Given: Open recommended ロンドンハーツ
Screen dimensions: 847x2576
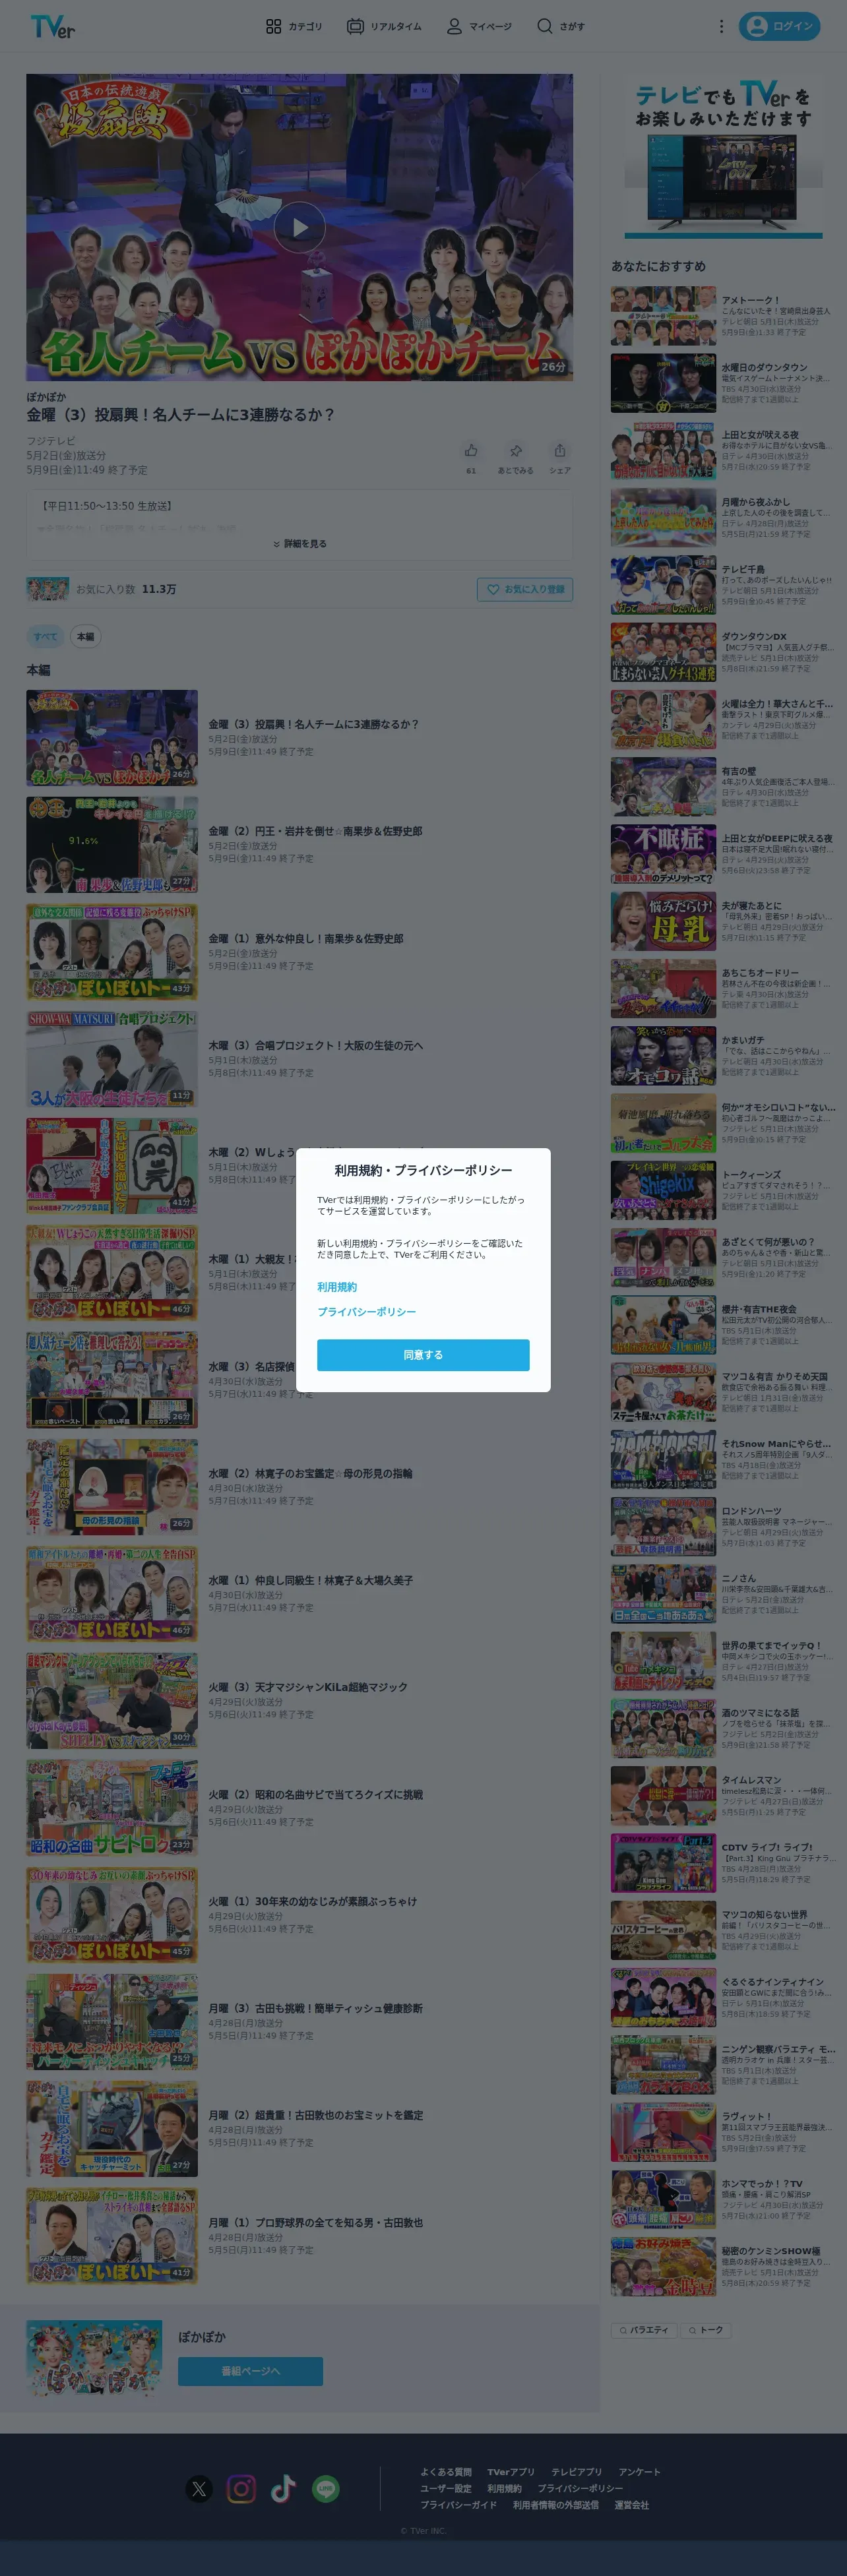Looking at the screenshot, I should point(723,1527).
